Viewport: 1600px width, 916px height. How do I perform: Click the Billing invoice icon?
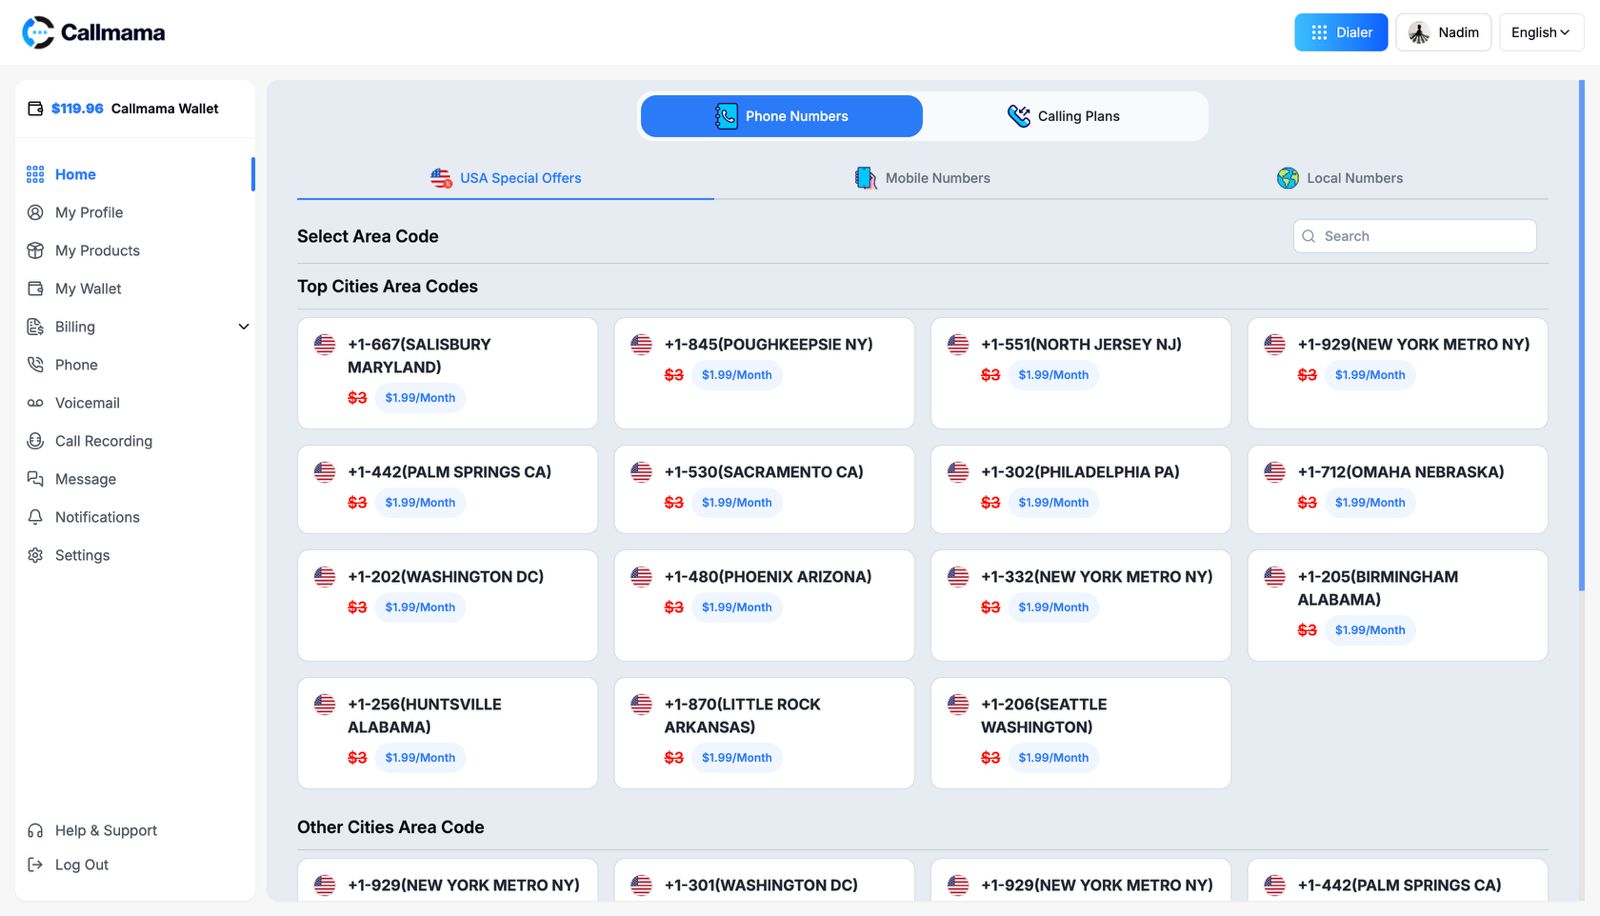pos(35,326)
